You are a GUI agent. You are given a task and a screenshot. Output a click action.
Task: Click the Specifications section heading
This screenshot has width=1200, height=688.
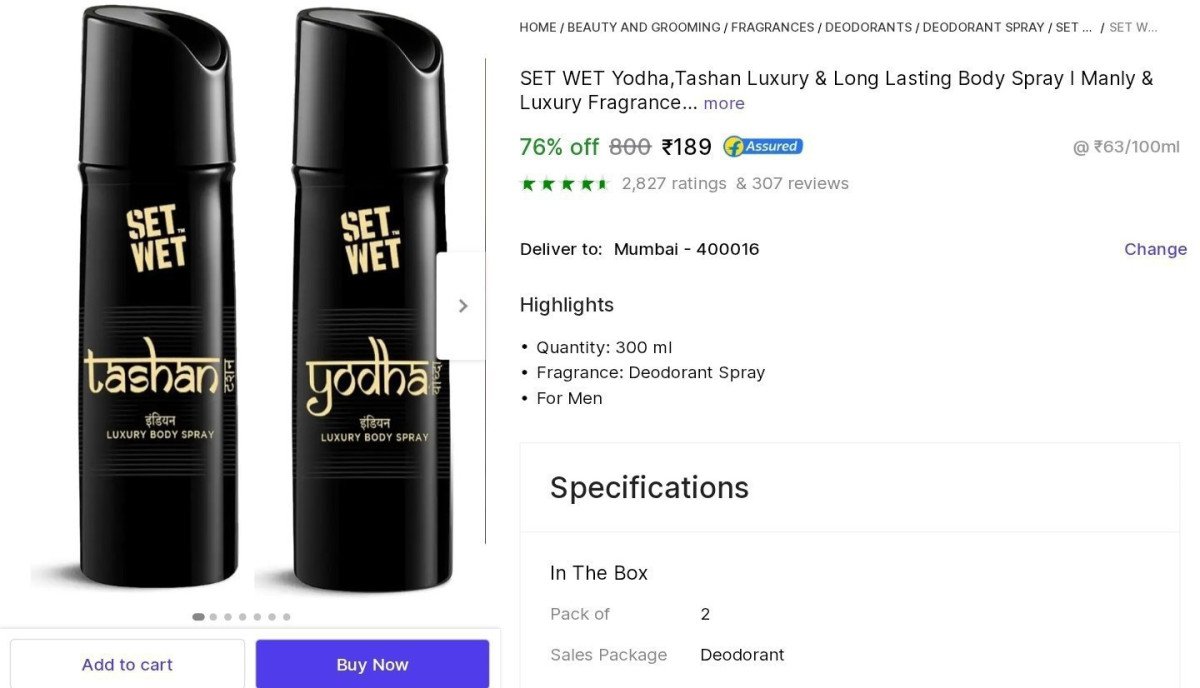click(649, 487)
